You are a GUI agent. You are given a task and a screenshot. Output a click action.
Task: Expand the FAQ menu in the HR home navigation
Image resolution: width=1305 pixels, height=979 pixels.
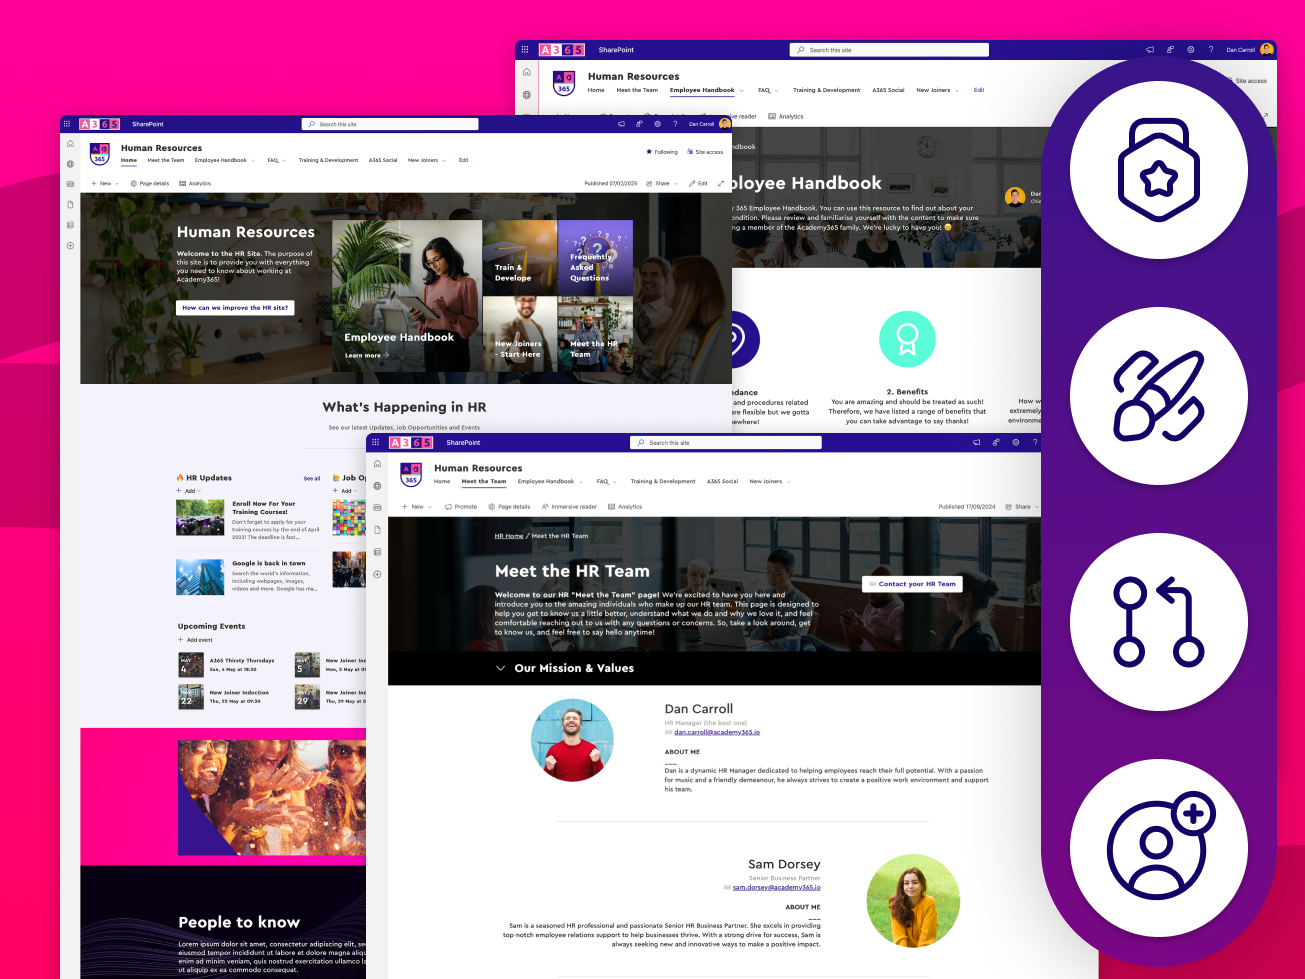pyautogui.click(x=276, y=160)
